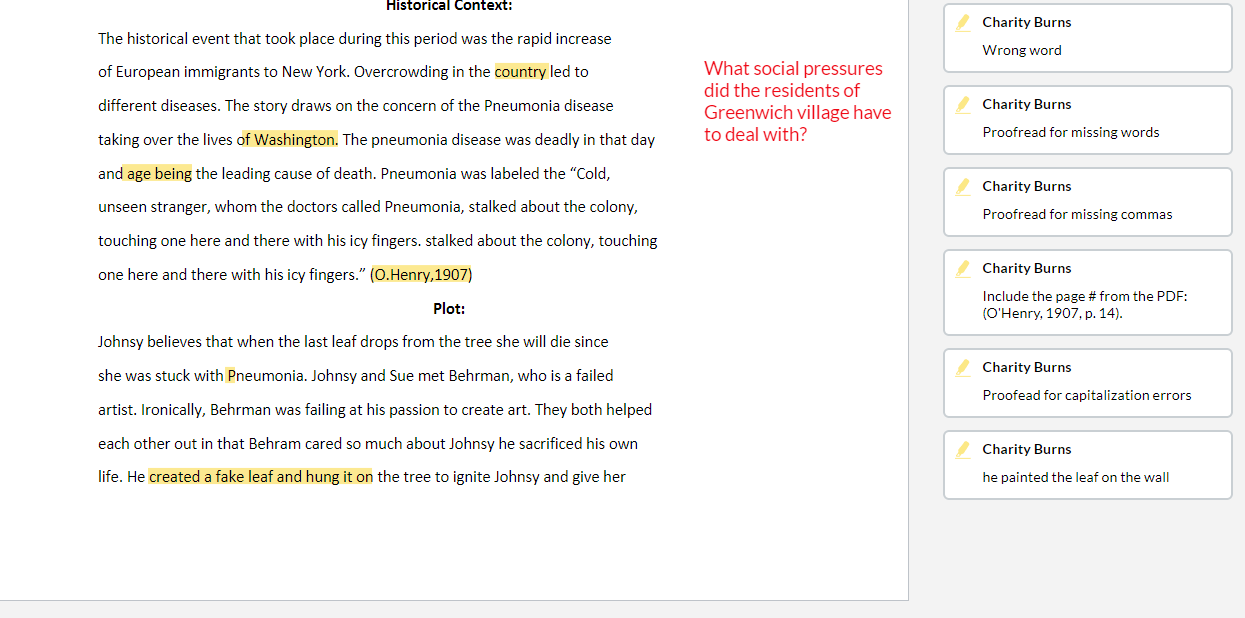Click highlighter icon on the page number comment
Image resolution: width=1245 pixels, height=618 pixels.
pos(962,268)
